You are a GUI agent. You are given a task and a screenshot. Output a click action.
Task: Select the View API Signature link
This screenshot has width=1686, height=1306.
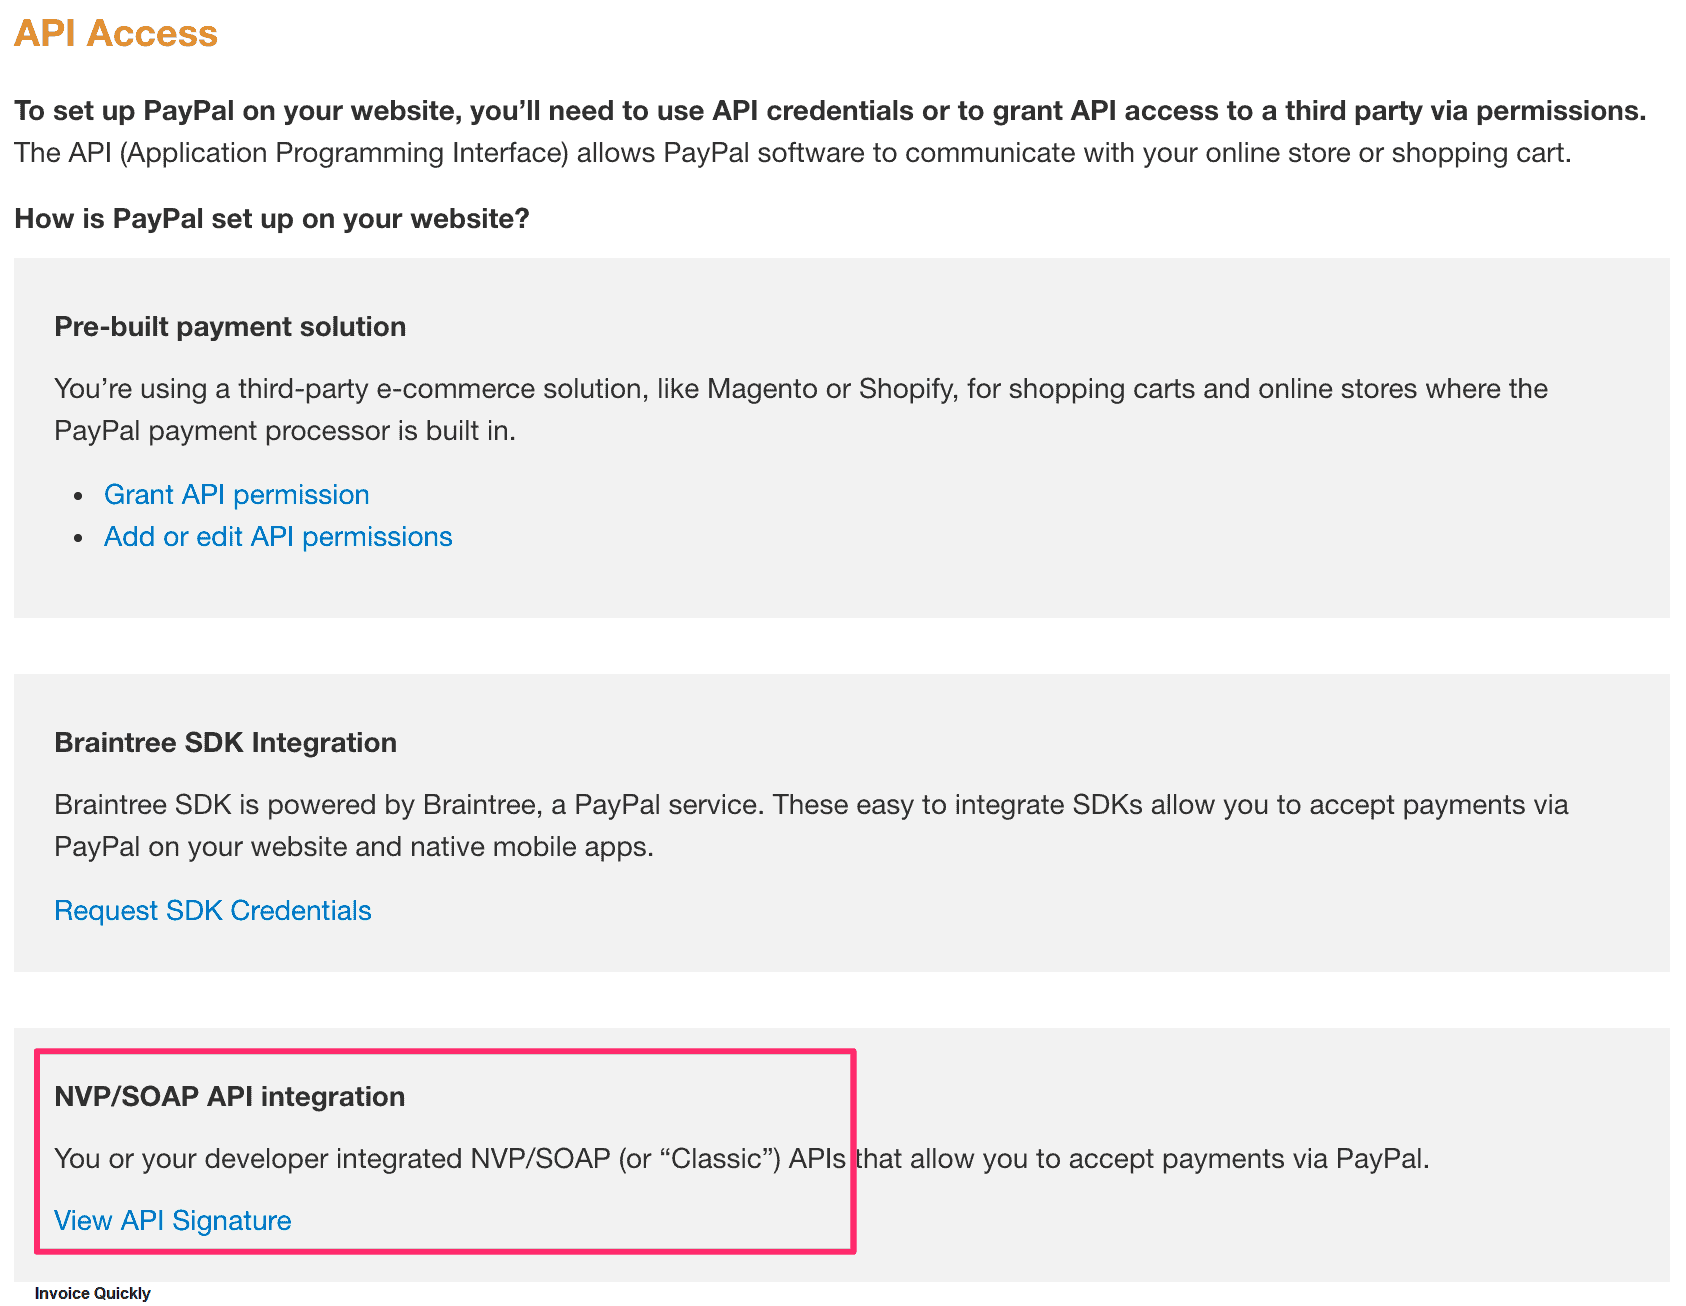click(172, 1221)
